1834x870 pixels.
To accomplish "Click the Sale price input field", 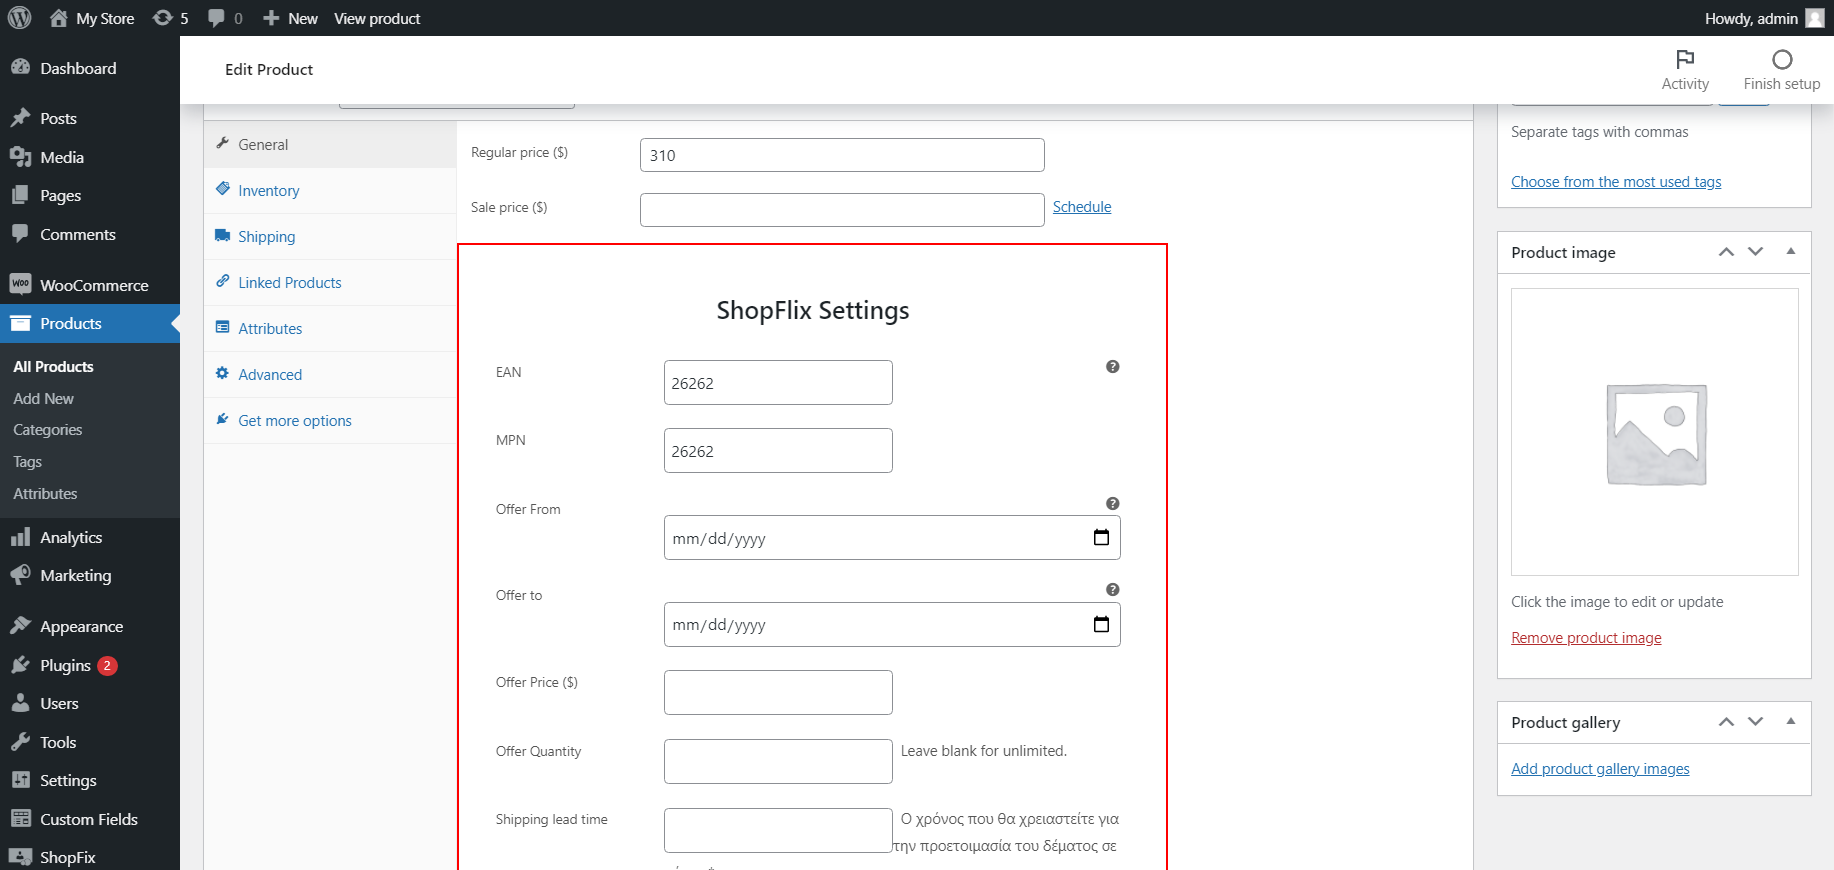I will click(842, 210).
